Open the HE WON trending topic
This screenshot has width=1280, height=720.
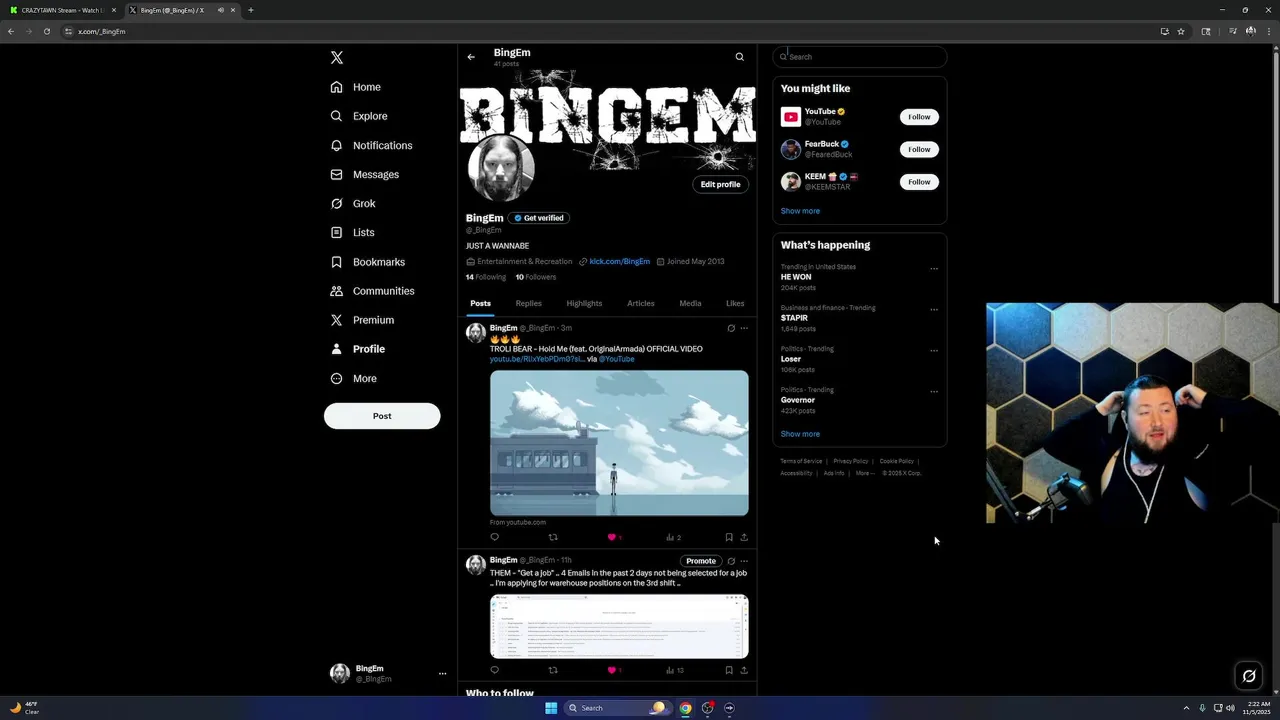click(x=796, y=277)
